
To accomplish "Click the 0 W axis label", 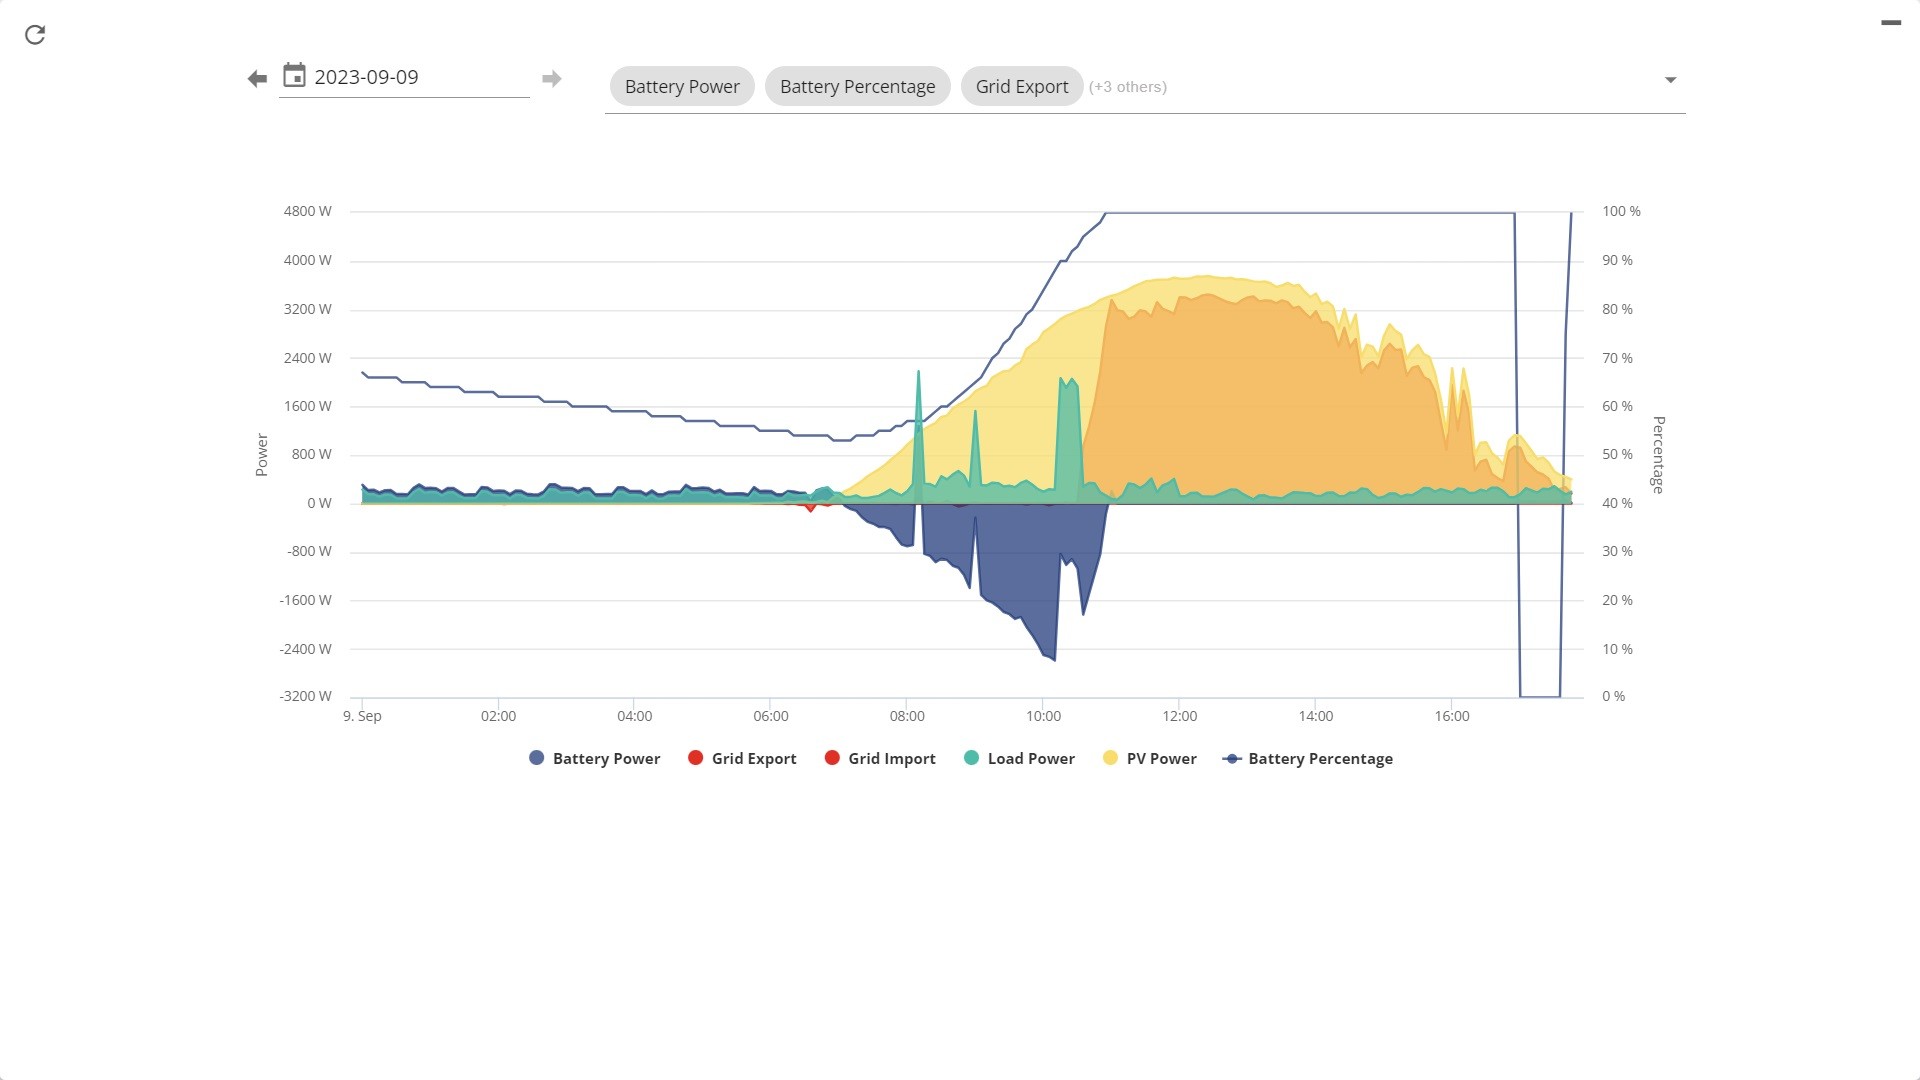I will pos(319,504).
